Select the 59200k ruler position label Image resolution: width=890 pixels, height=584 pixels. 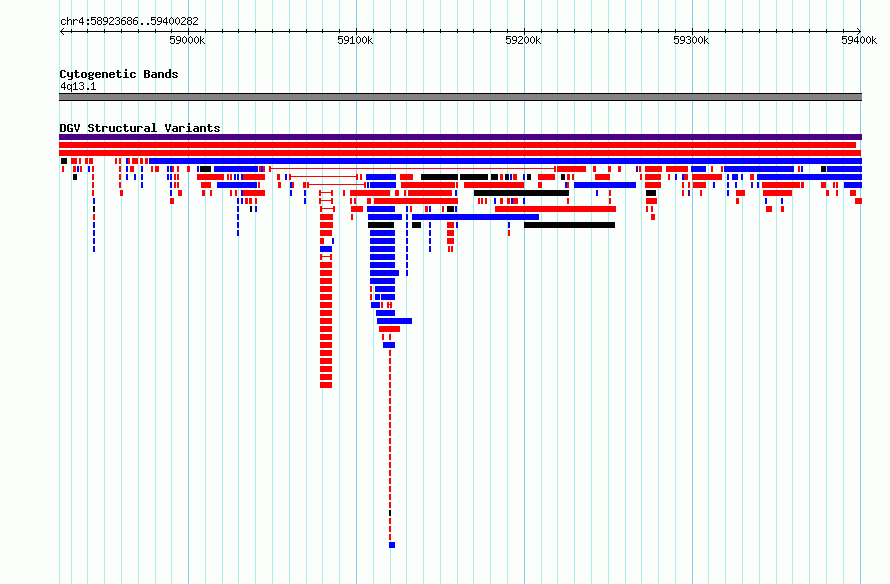pos(523,41)
